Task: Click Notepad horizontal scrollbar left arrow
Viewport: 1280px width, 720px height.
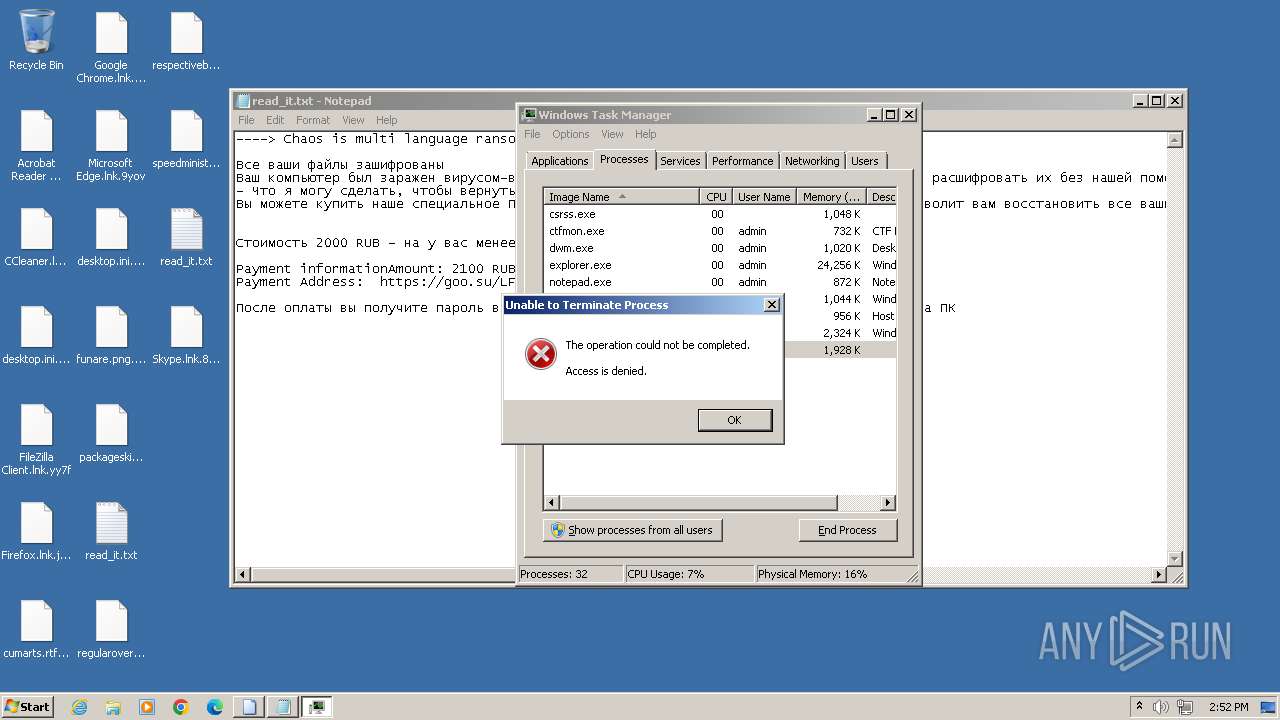Action: coord(242,575)
